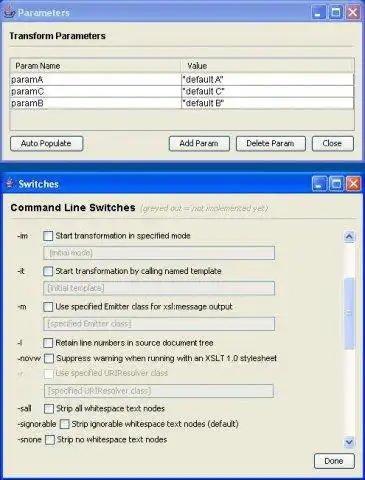Check Strip ignorable whitespace text nodes (default)
The height and width of the screenshot is (480, 365).
click(x=64, y=424)
